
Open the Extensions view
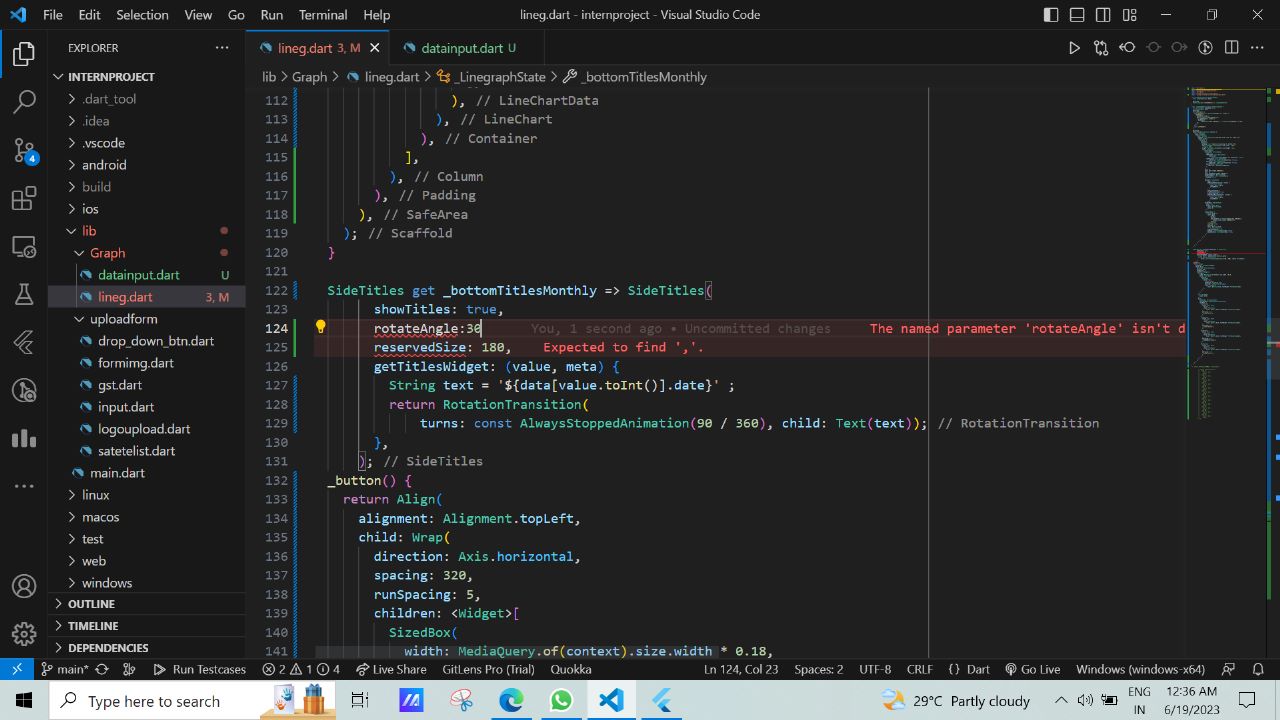click(24, 199)
